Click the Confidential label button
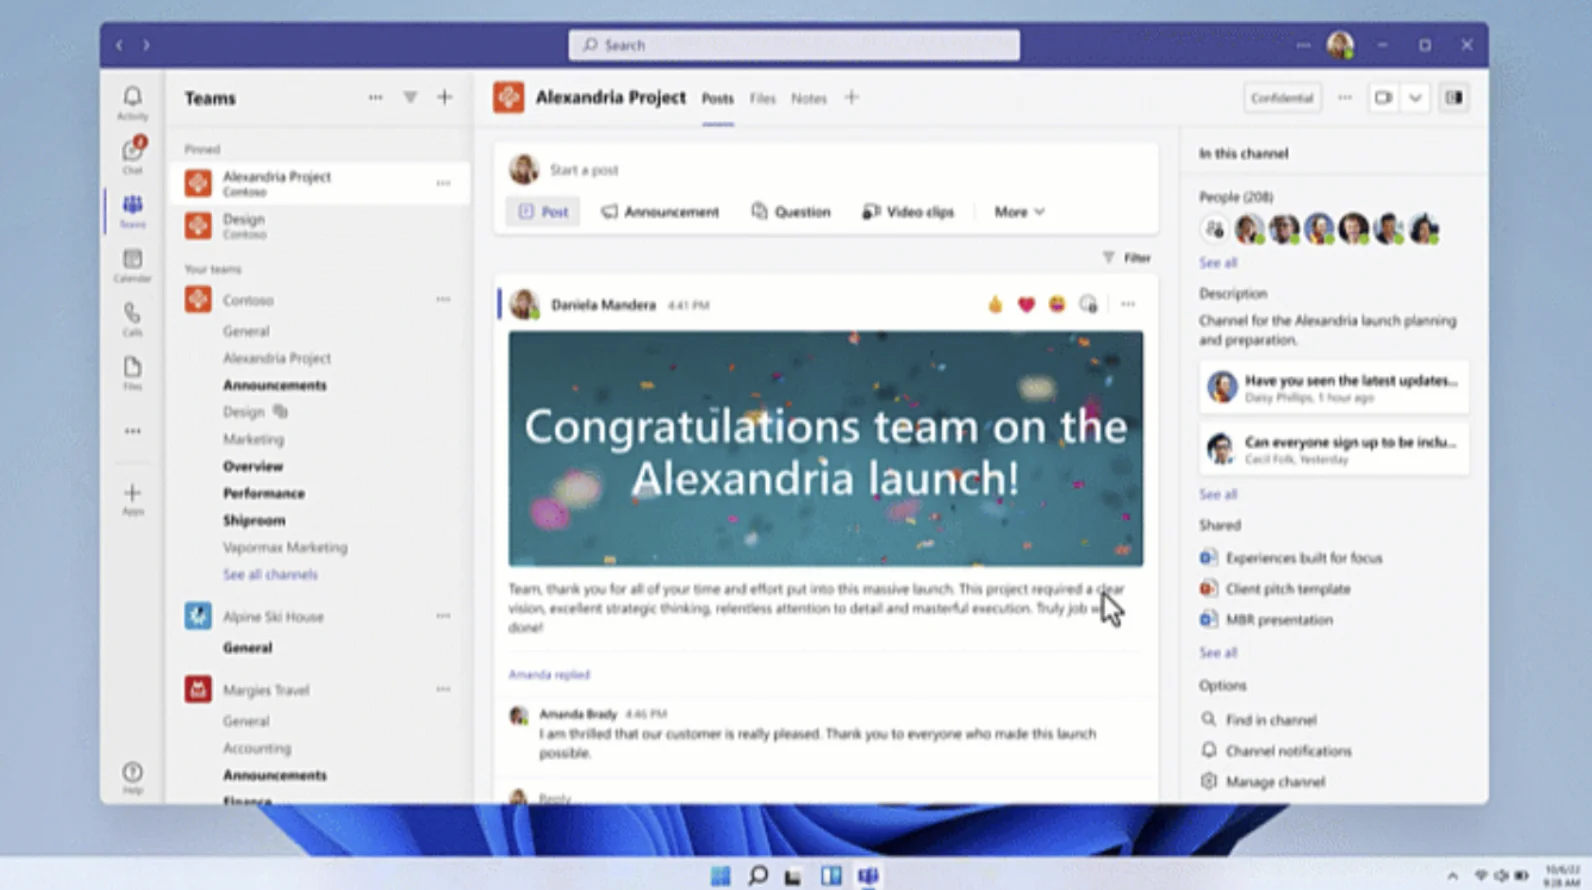This screenshot has width=1592, height=890. [x=1282, y=98]
